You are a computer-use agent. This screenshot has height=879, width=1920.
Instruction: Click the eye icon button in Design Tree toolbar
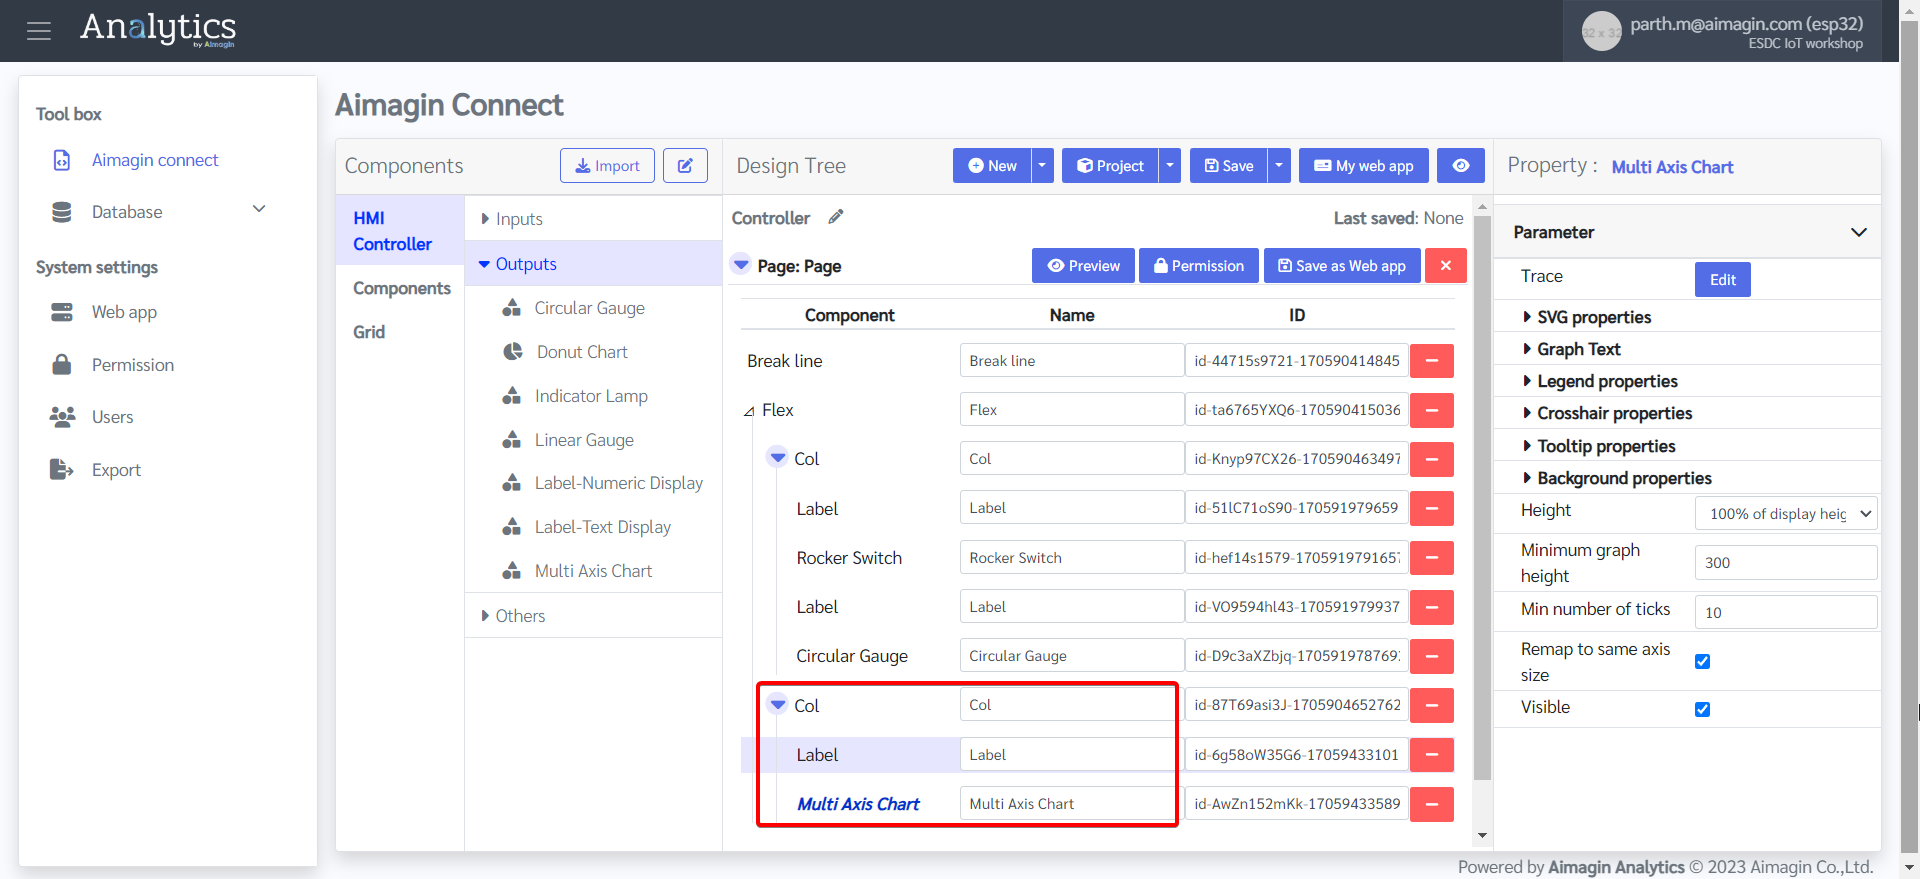(x=1461, y=166)
